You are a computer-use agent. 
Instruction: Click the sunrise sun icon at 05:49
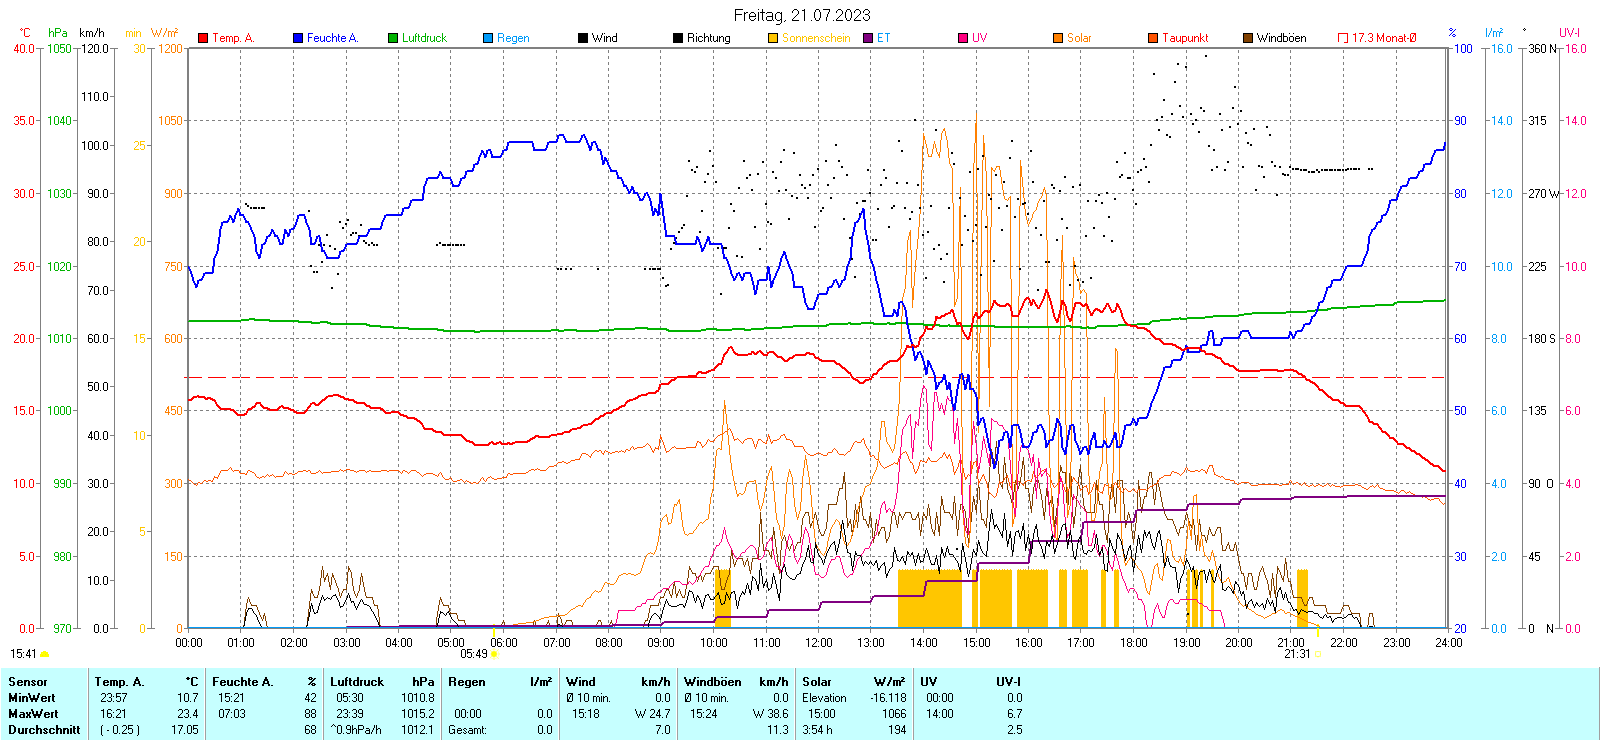(x=495, y=654)
